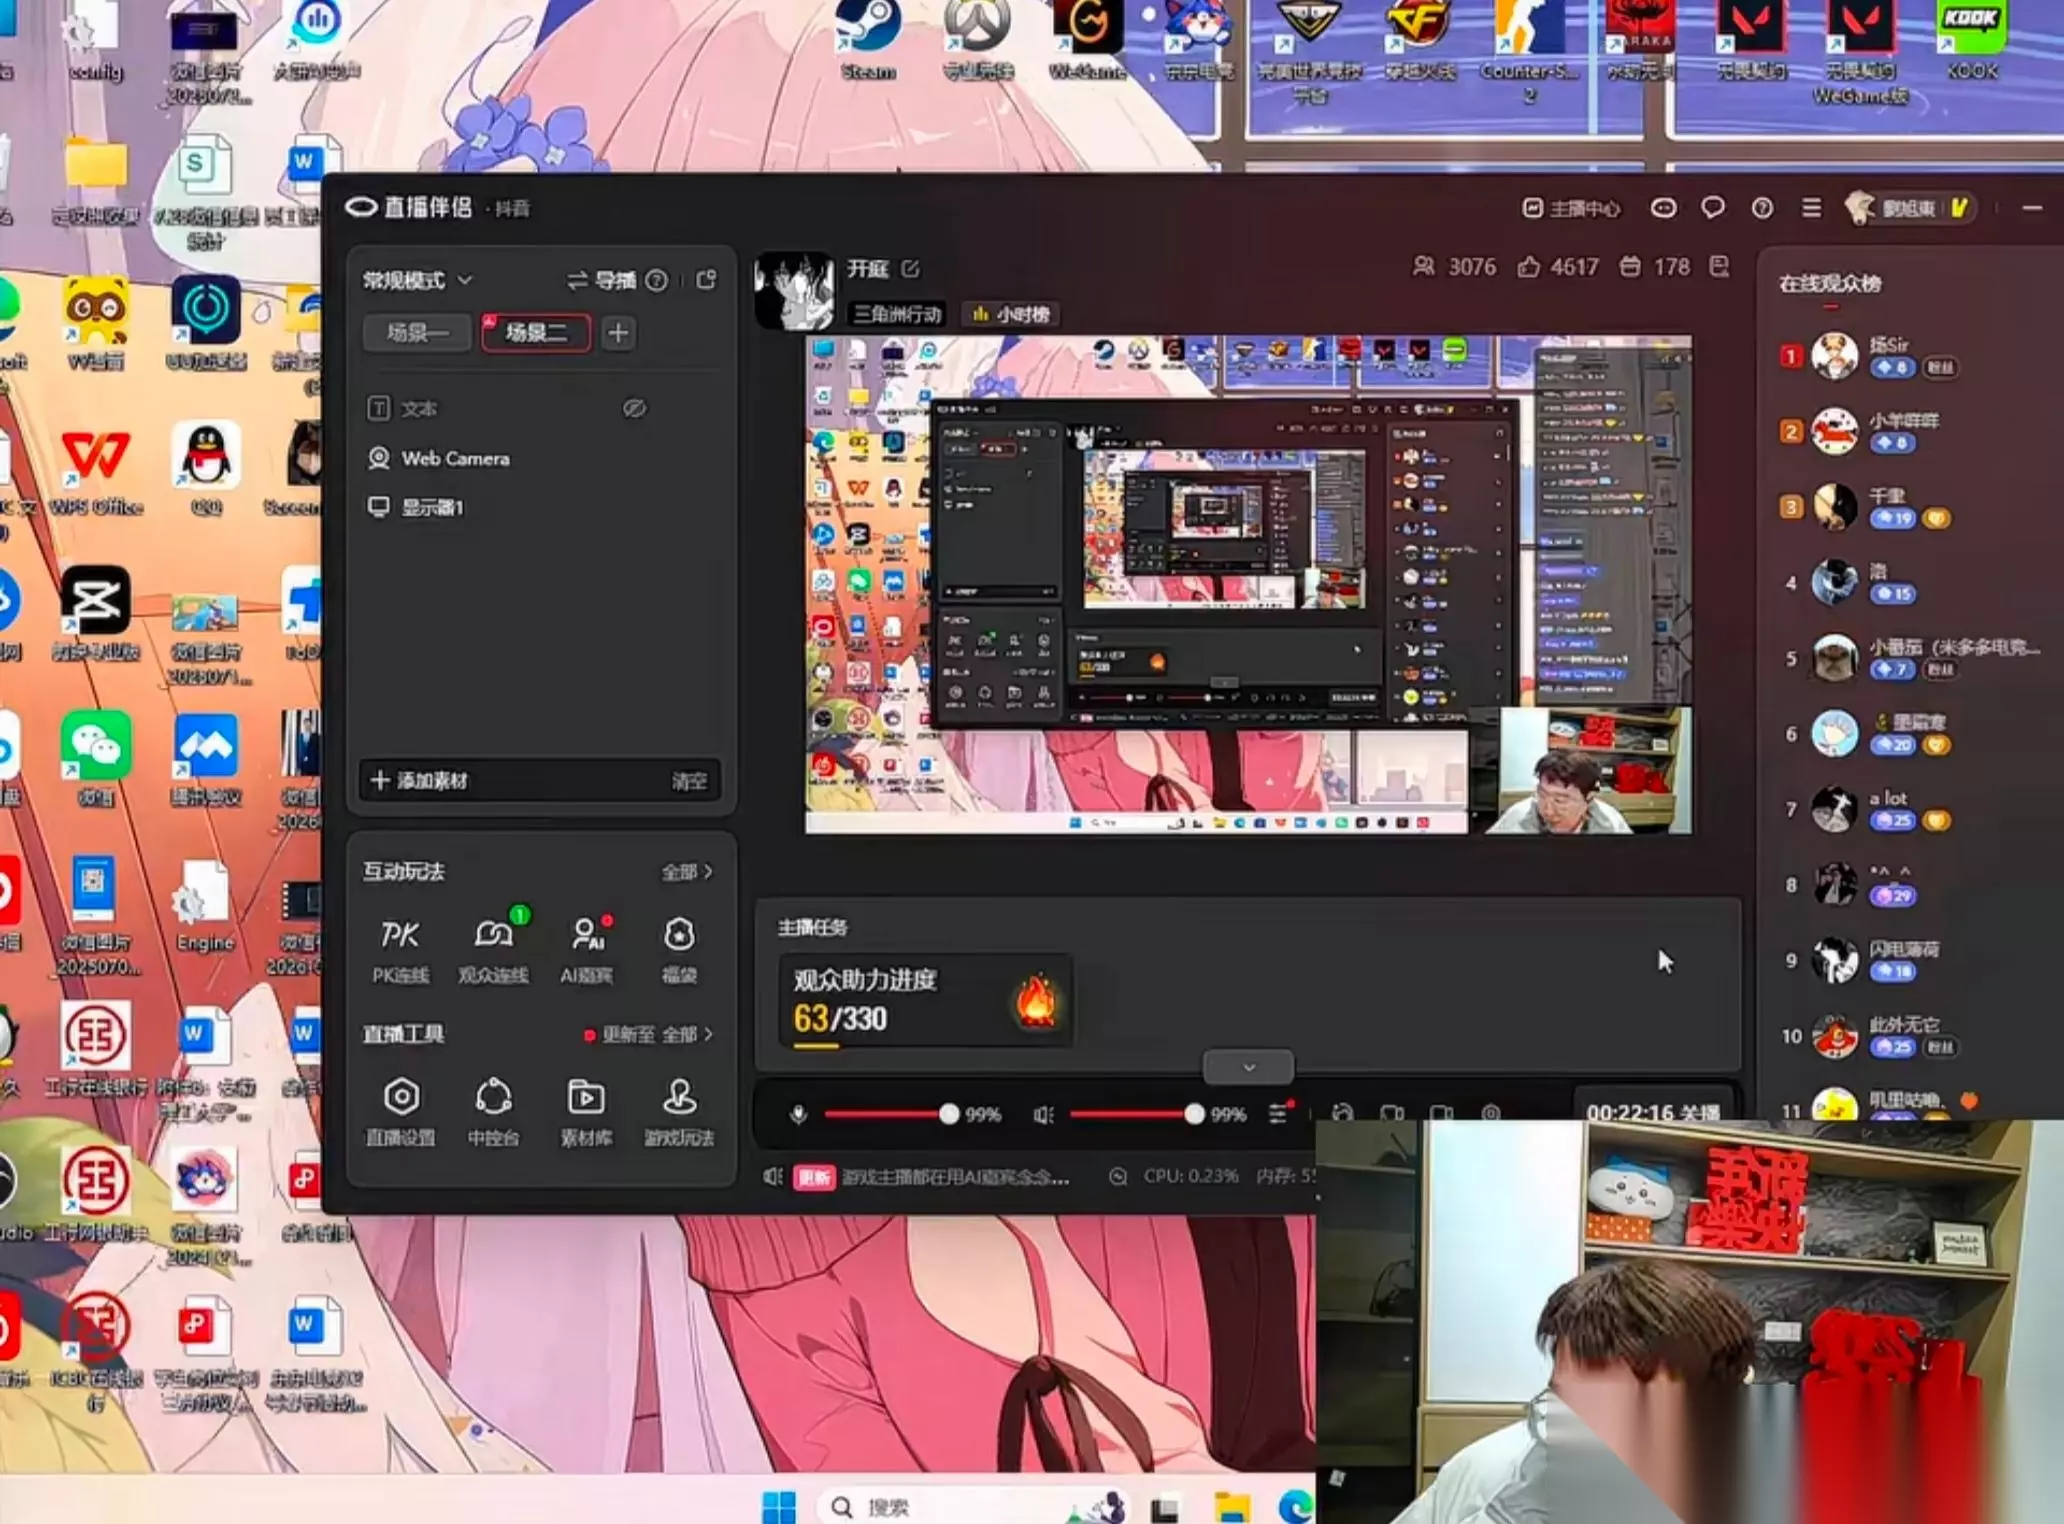Switch to 场景一 scene tab

[x=417, y=333]
